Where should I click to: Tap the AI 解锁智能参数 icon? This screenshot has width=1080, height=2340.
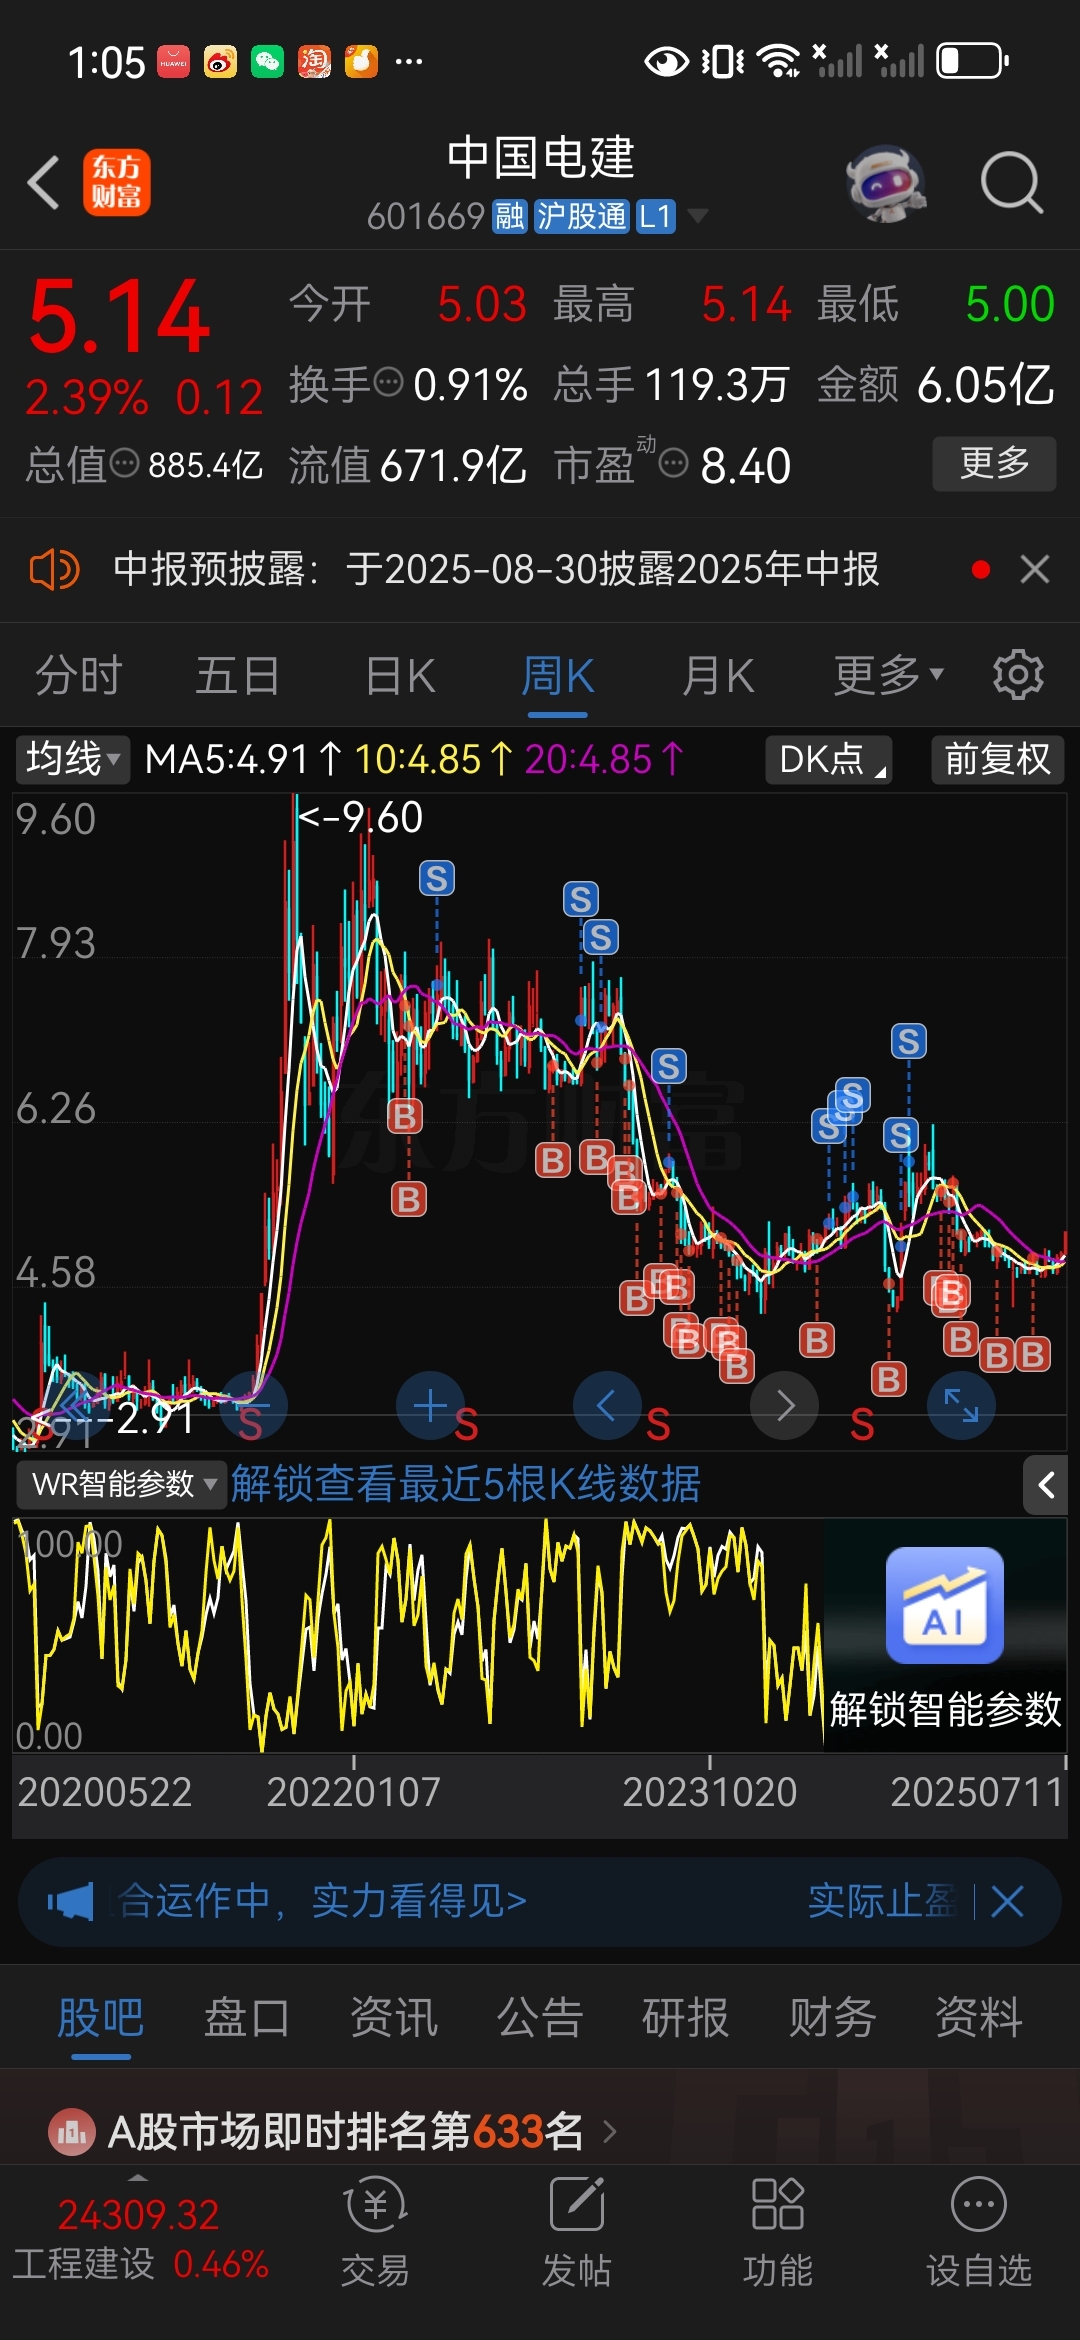click(945, 1605)
